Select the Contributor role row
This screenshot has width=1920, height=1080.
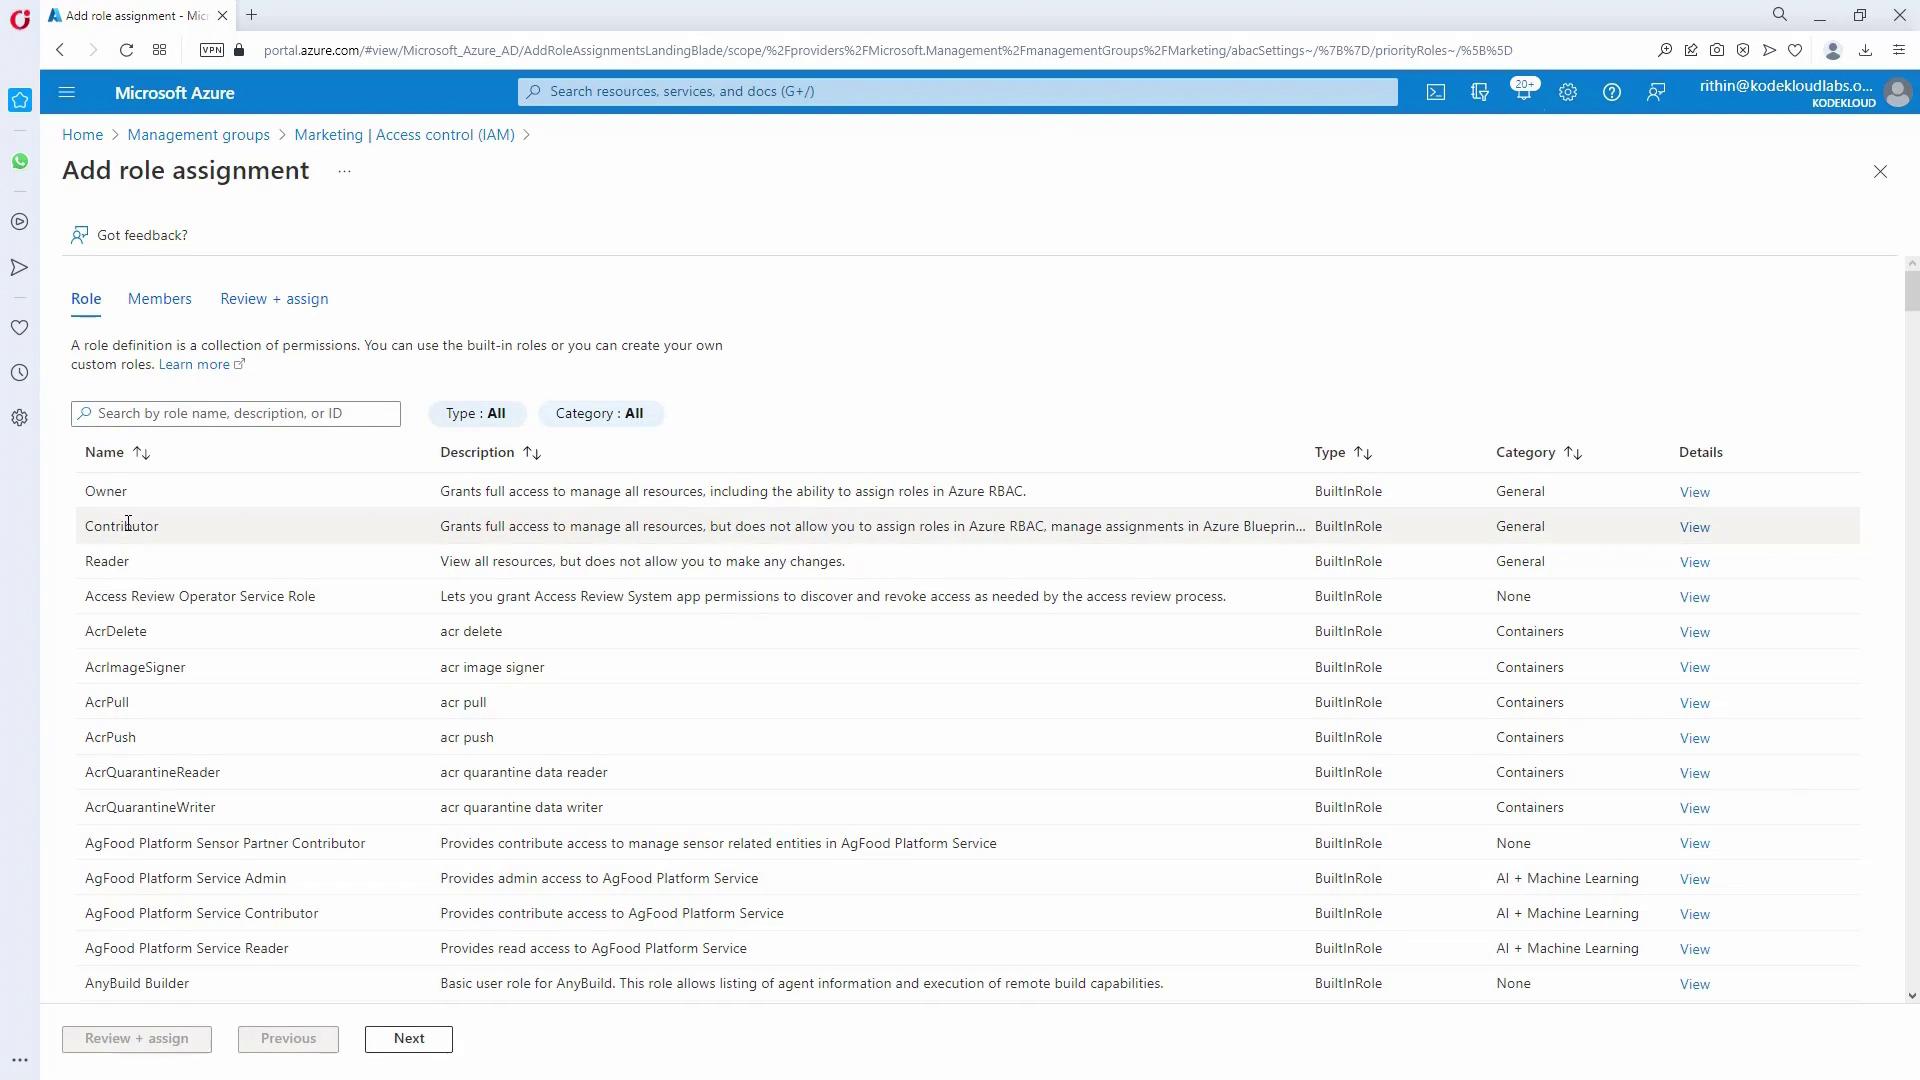122,526
